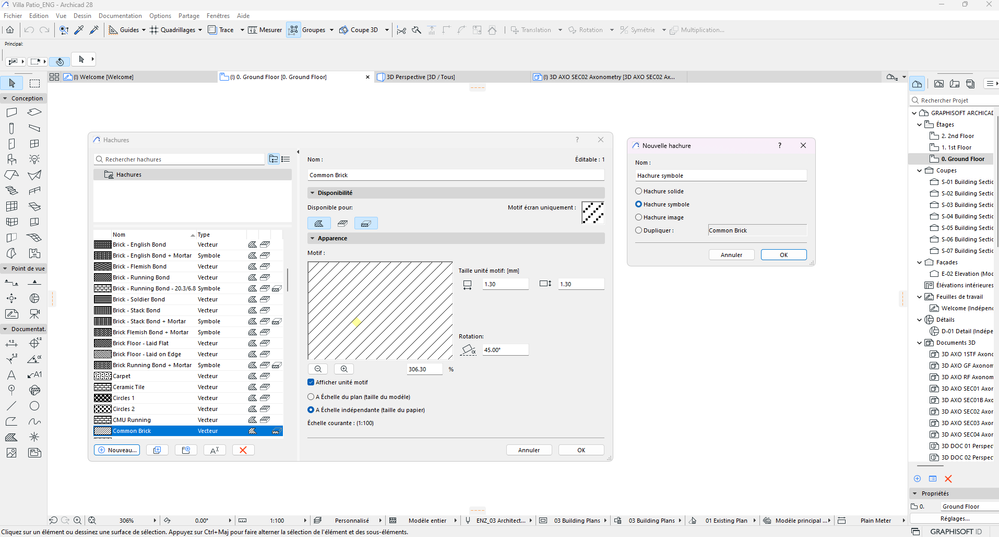This screenshot has height=537, width=999.
Task: Open the Project Map navigator icon
Action: [917, 84]
